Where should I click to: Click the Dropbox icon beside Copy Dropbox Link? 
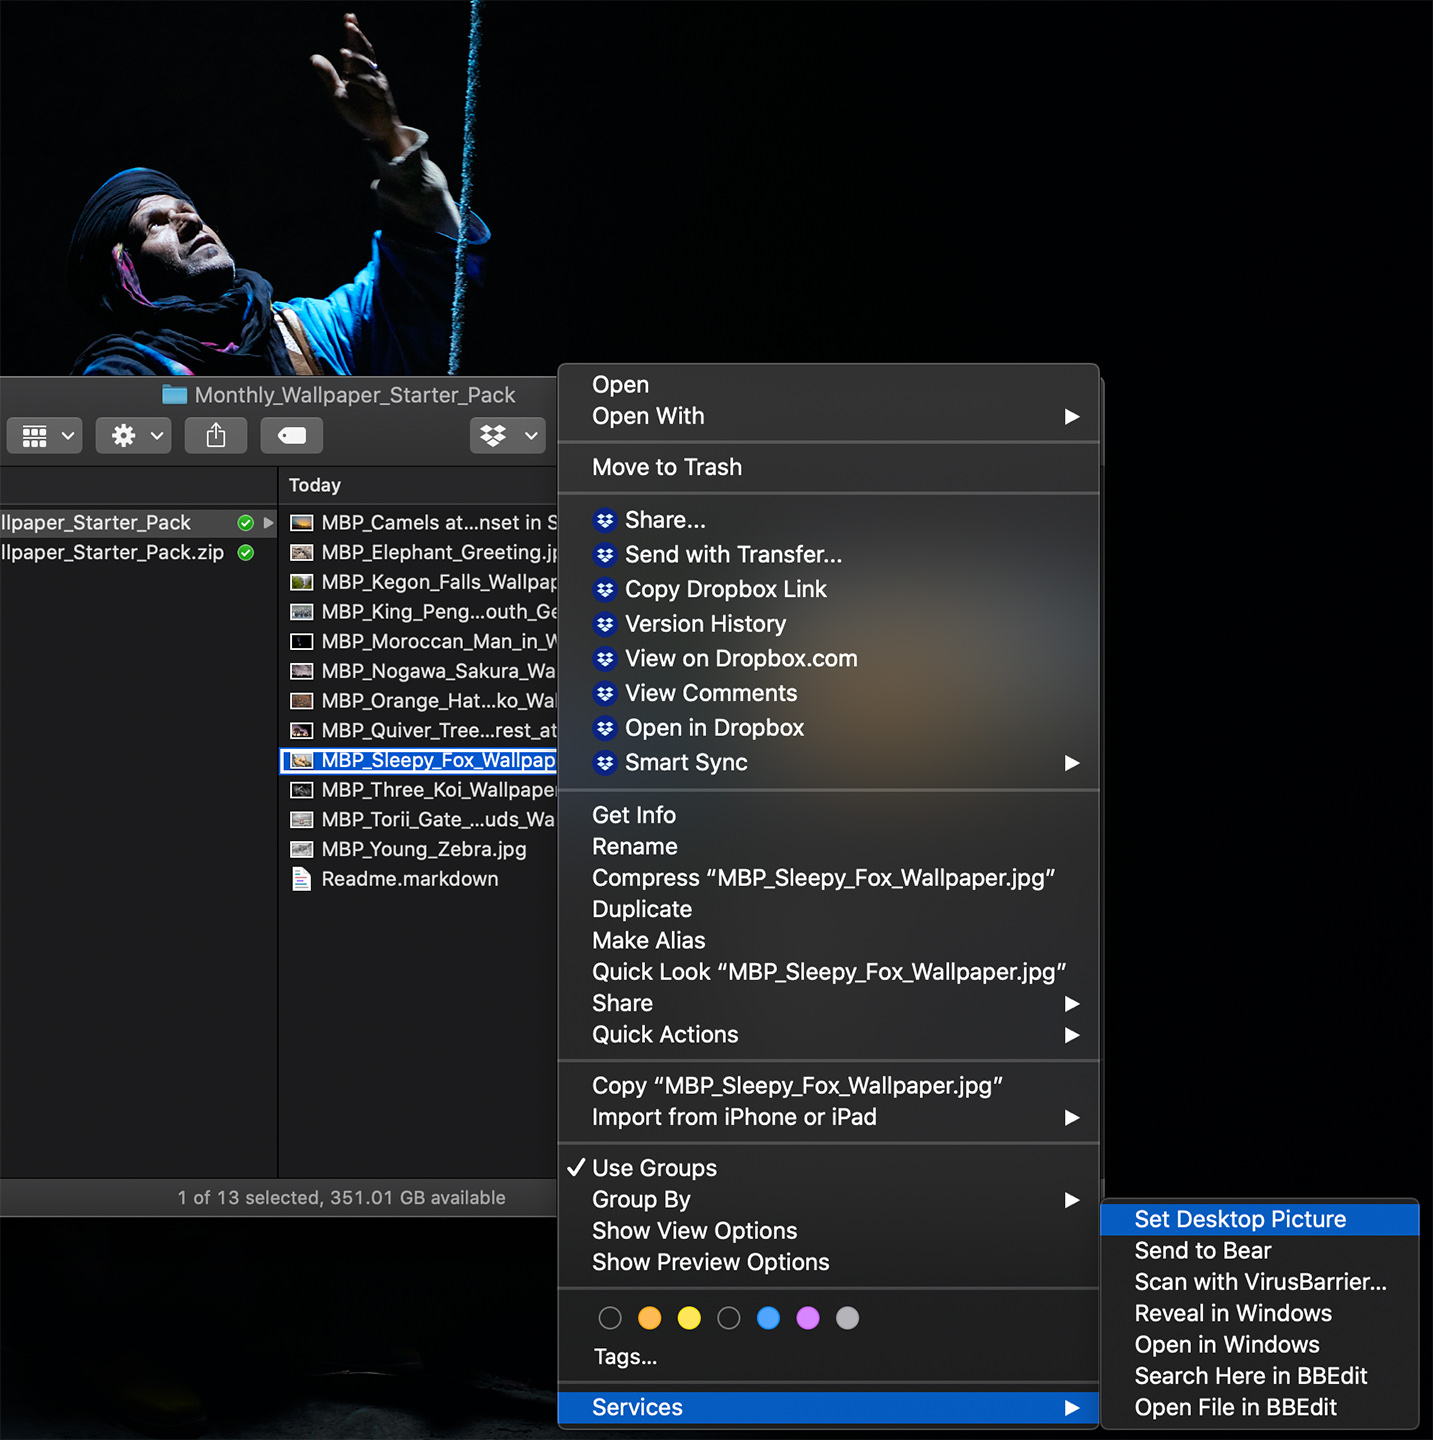click(x=605, y=590)
